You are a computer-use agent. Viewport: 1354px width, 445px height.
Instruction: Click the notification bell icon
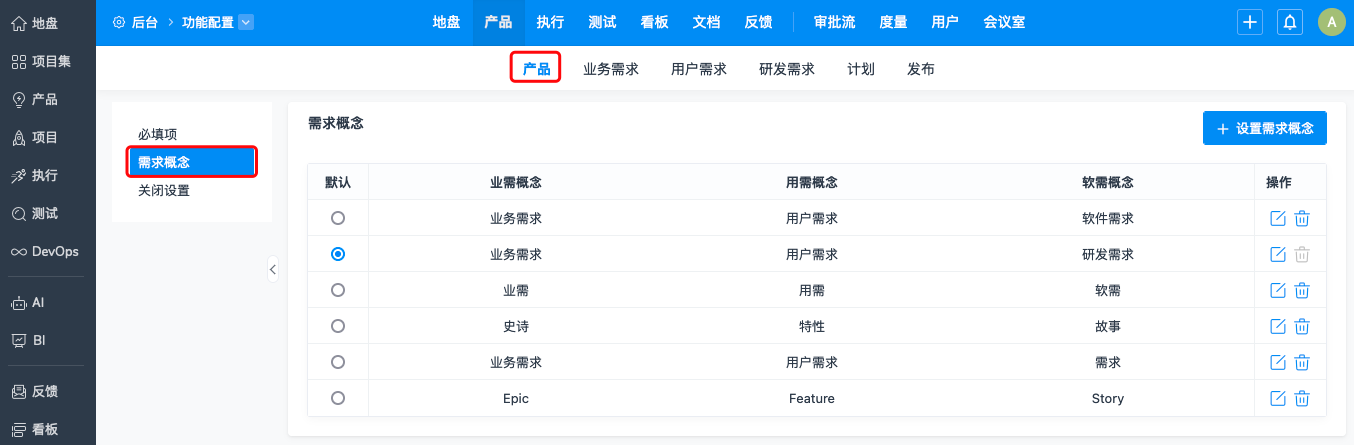tap(1291, 22)
